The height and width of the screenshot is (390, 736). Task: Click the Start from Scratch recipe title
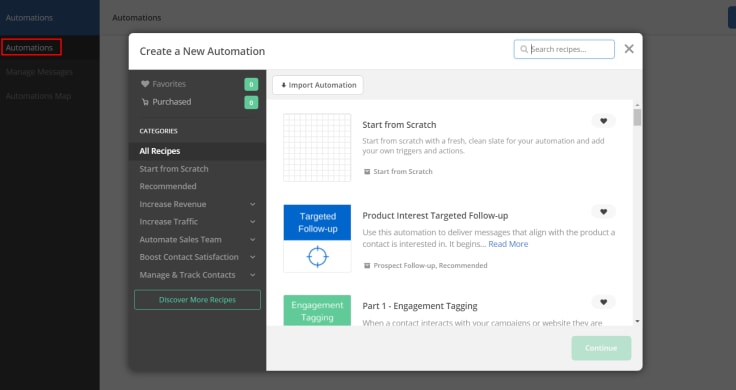(x=399, y=125)
